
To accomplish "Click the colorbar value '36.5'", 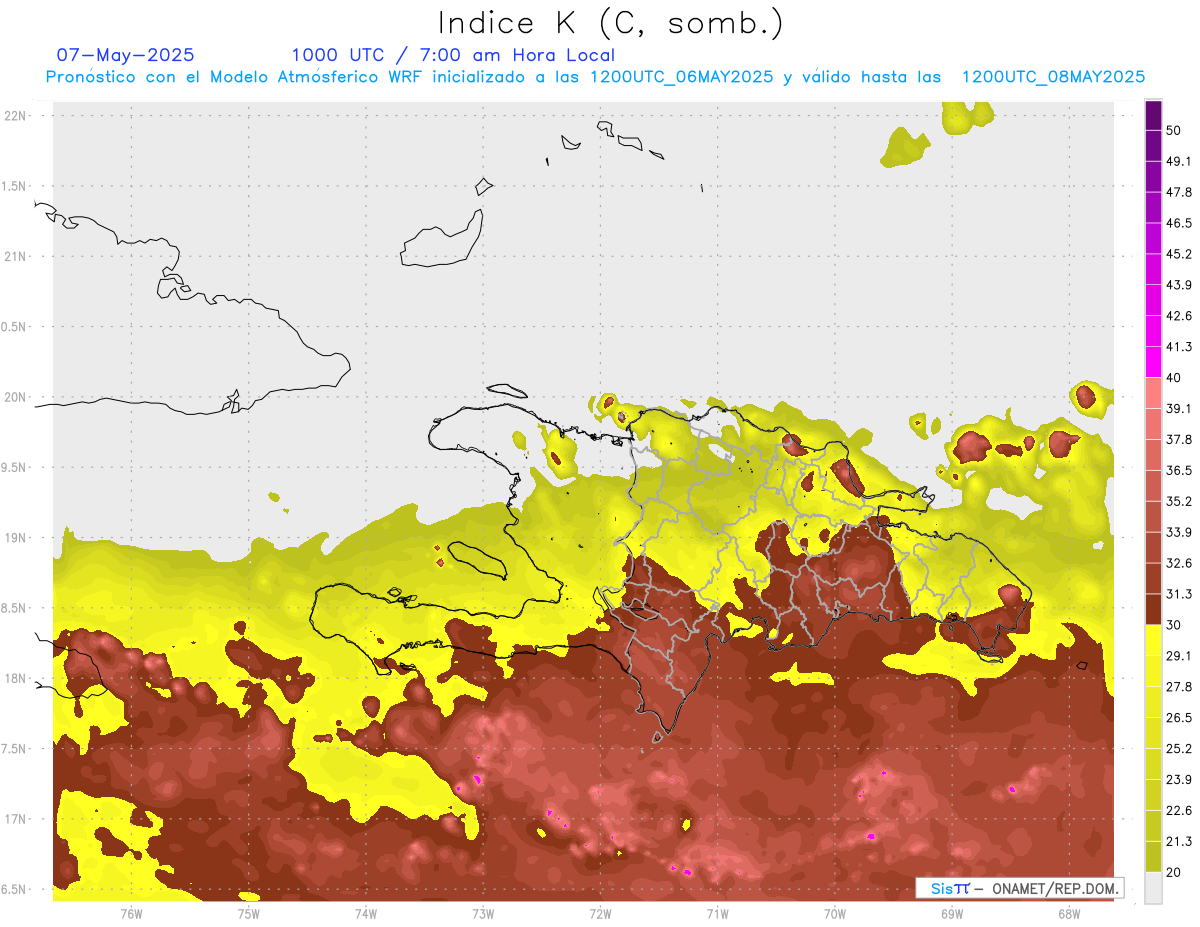I will pyautogui.click(x=1179, y=471).
